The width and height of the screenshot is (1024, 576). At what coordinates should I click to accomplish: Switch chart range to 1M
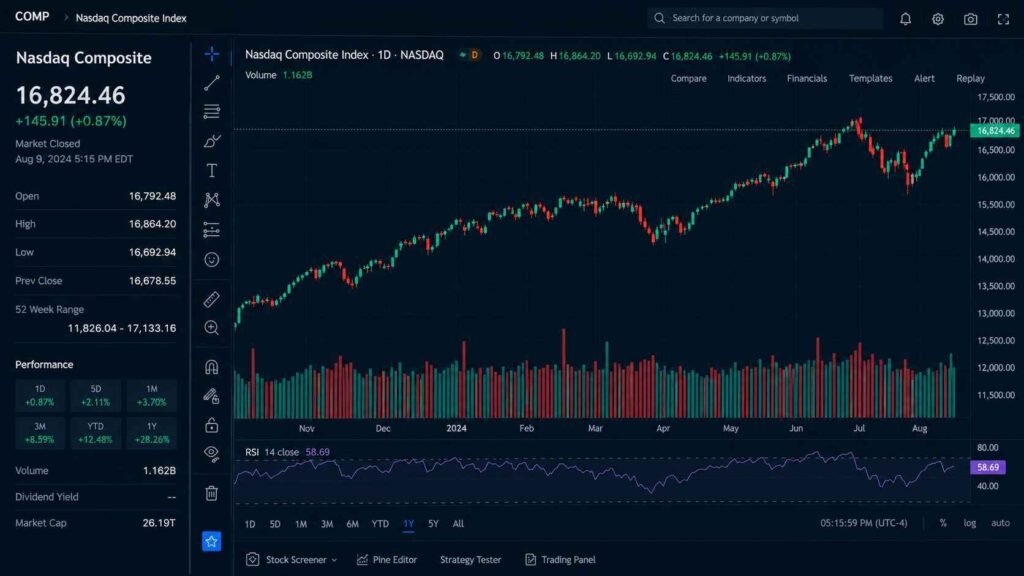click(x=300, y=524)
